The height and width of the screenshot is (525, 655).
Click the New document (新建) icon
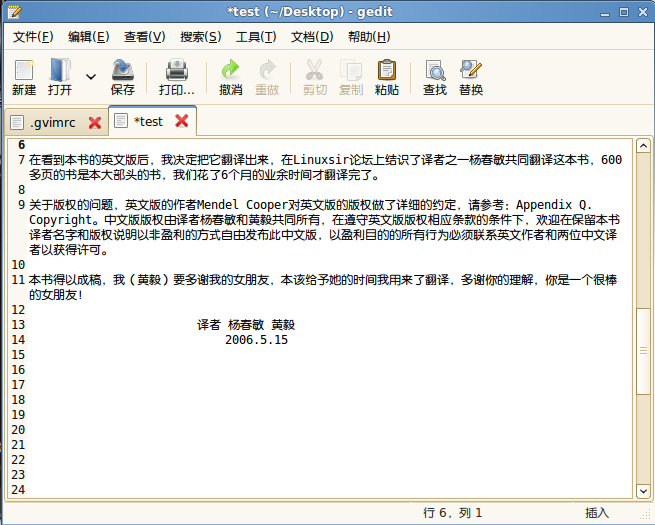coord(24,70)
